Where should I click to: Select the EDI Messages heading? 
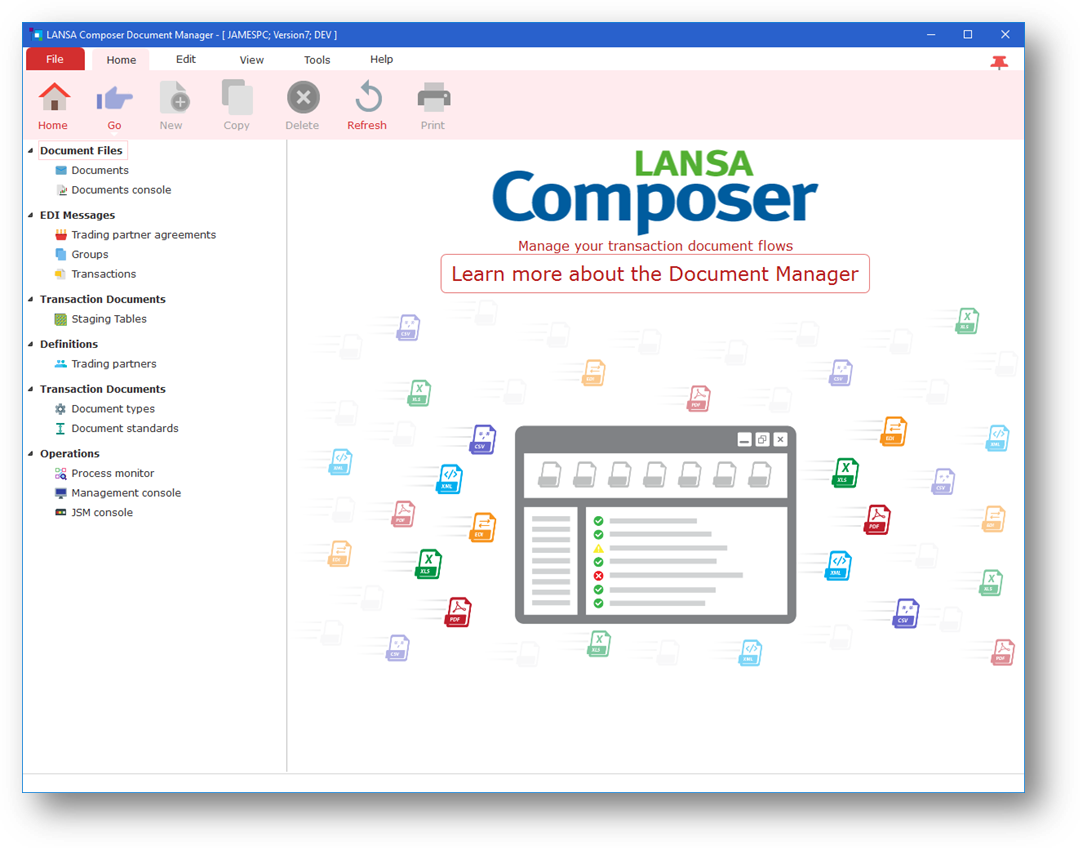pyautogui.click(x=77, y=215)
